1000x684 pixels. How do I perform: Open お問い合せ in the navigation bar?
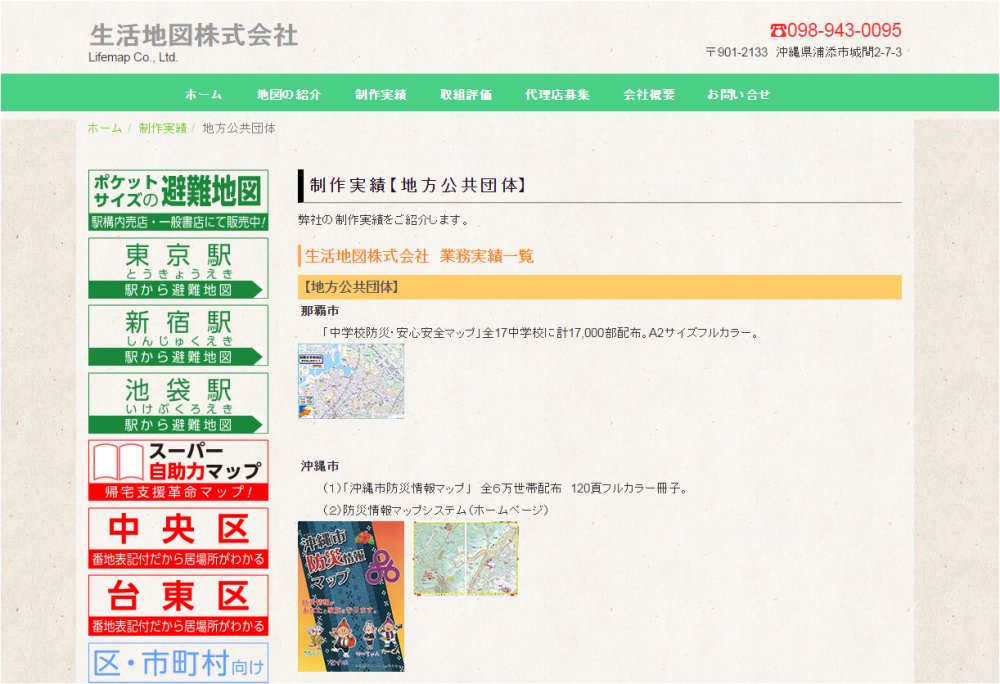pyautogui.click(x=738, y=95)
